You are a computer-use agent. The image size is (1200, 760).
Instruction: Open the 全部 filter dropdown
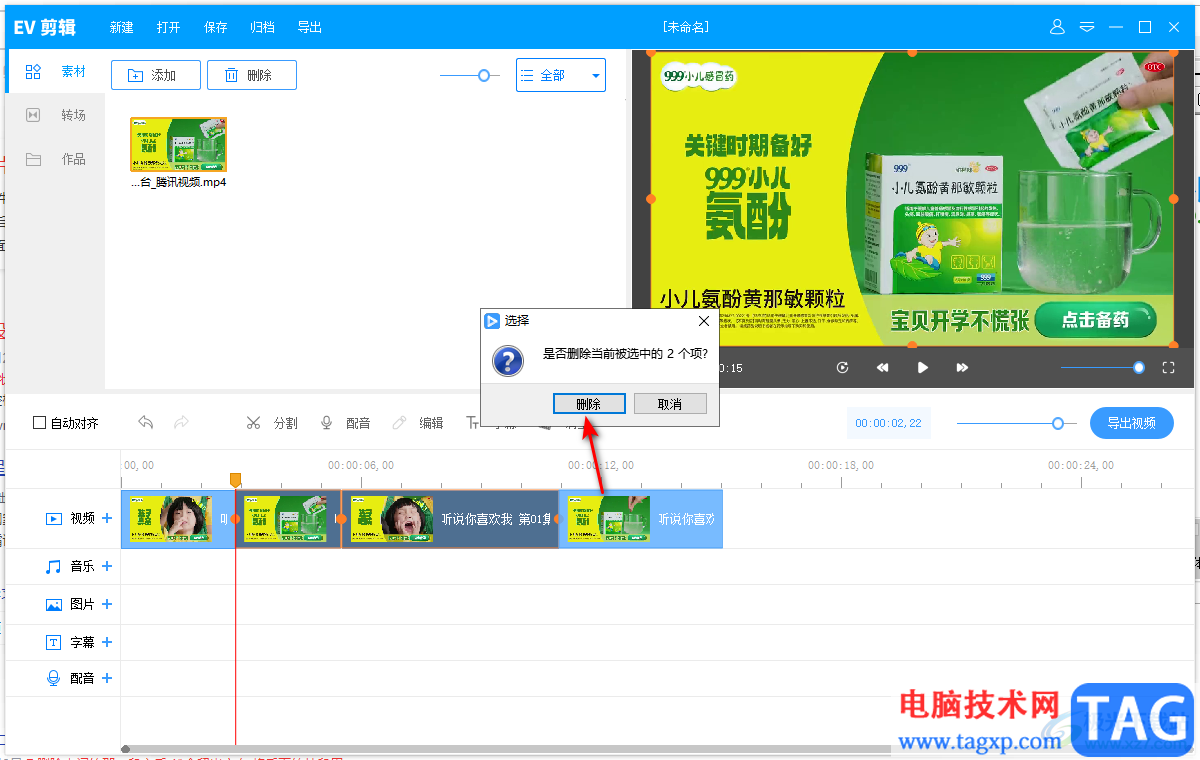[561, 75]
